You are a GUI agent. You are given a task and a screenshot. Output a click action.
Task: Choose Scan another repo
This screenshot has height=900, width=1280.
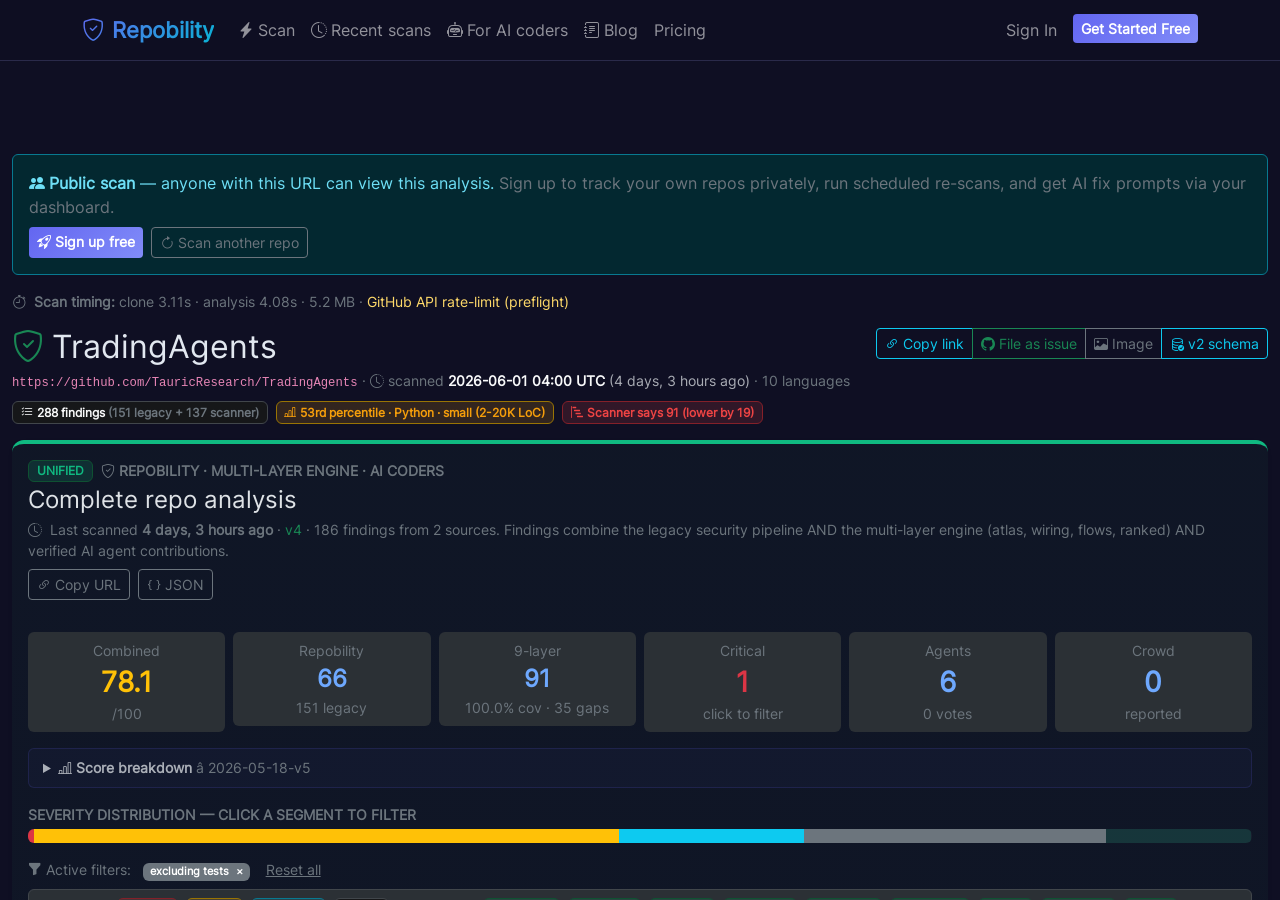(x=229, y=242)
